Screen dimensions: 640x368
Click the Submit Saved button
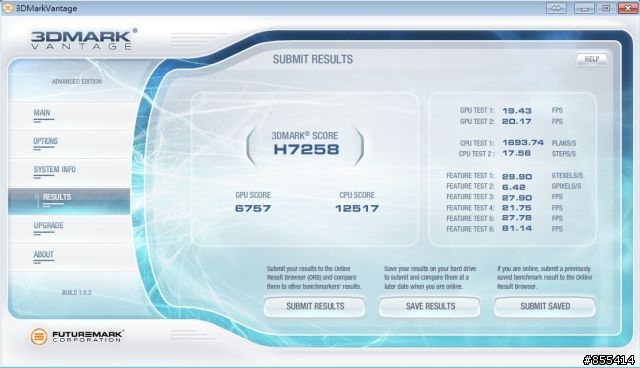(545, 306)
